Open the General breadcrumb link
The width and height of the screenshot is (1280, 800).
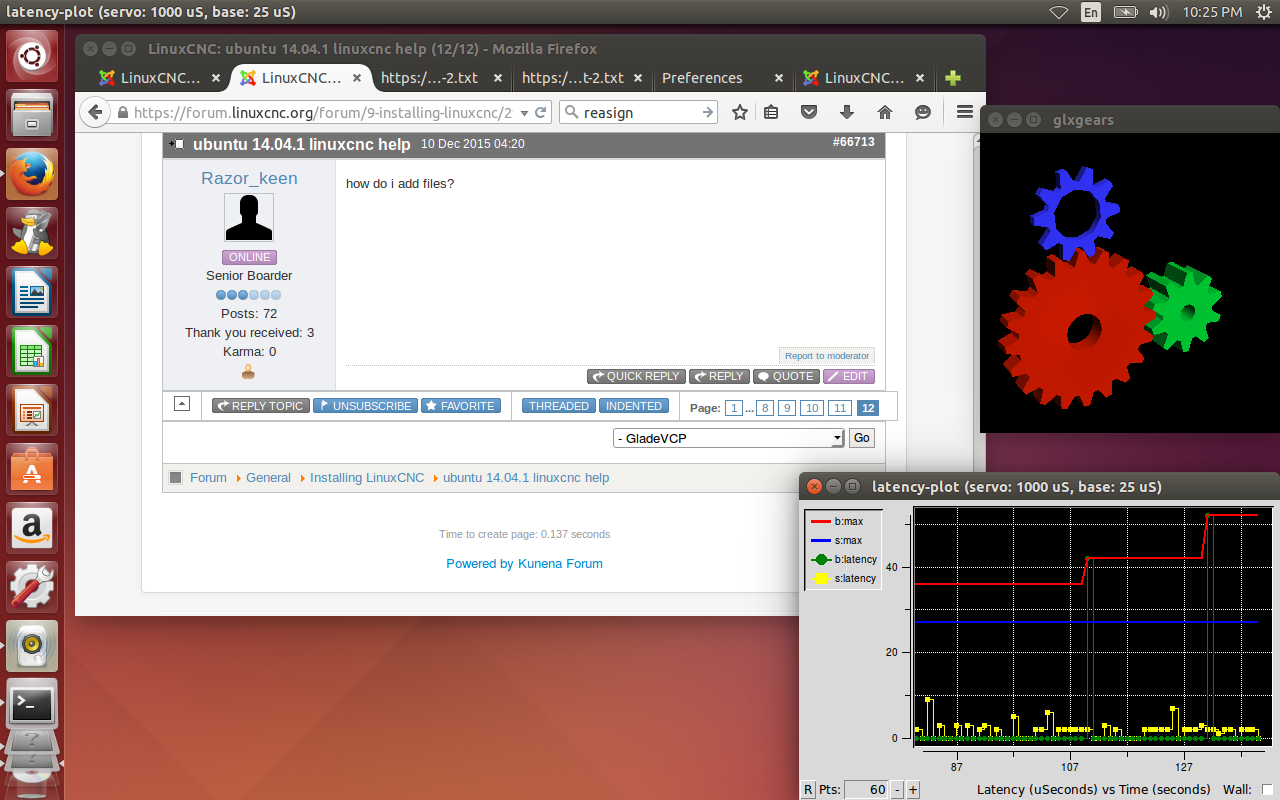point(269,478)
